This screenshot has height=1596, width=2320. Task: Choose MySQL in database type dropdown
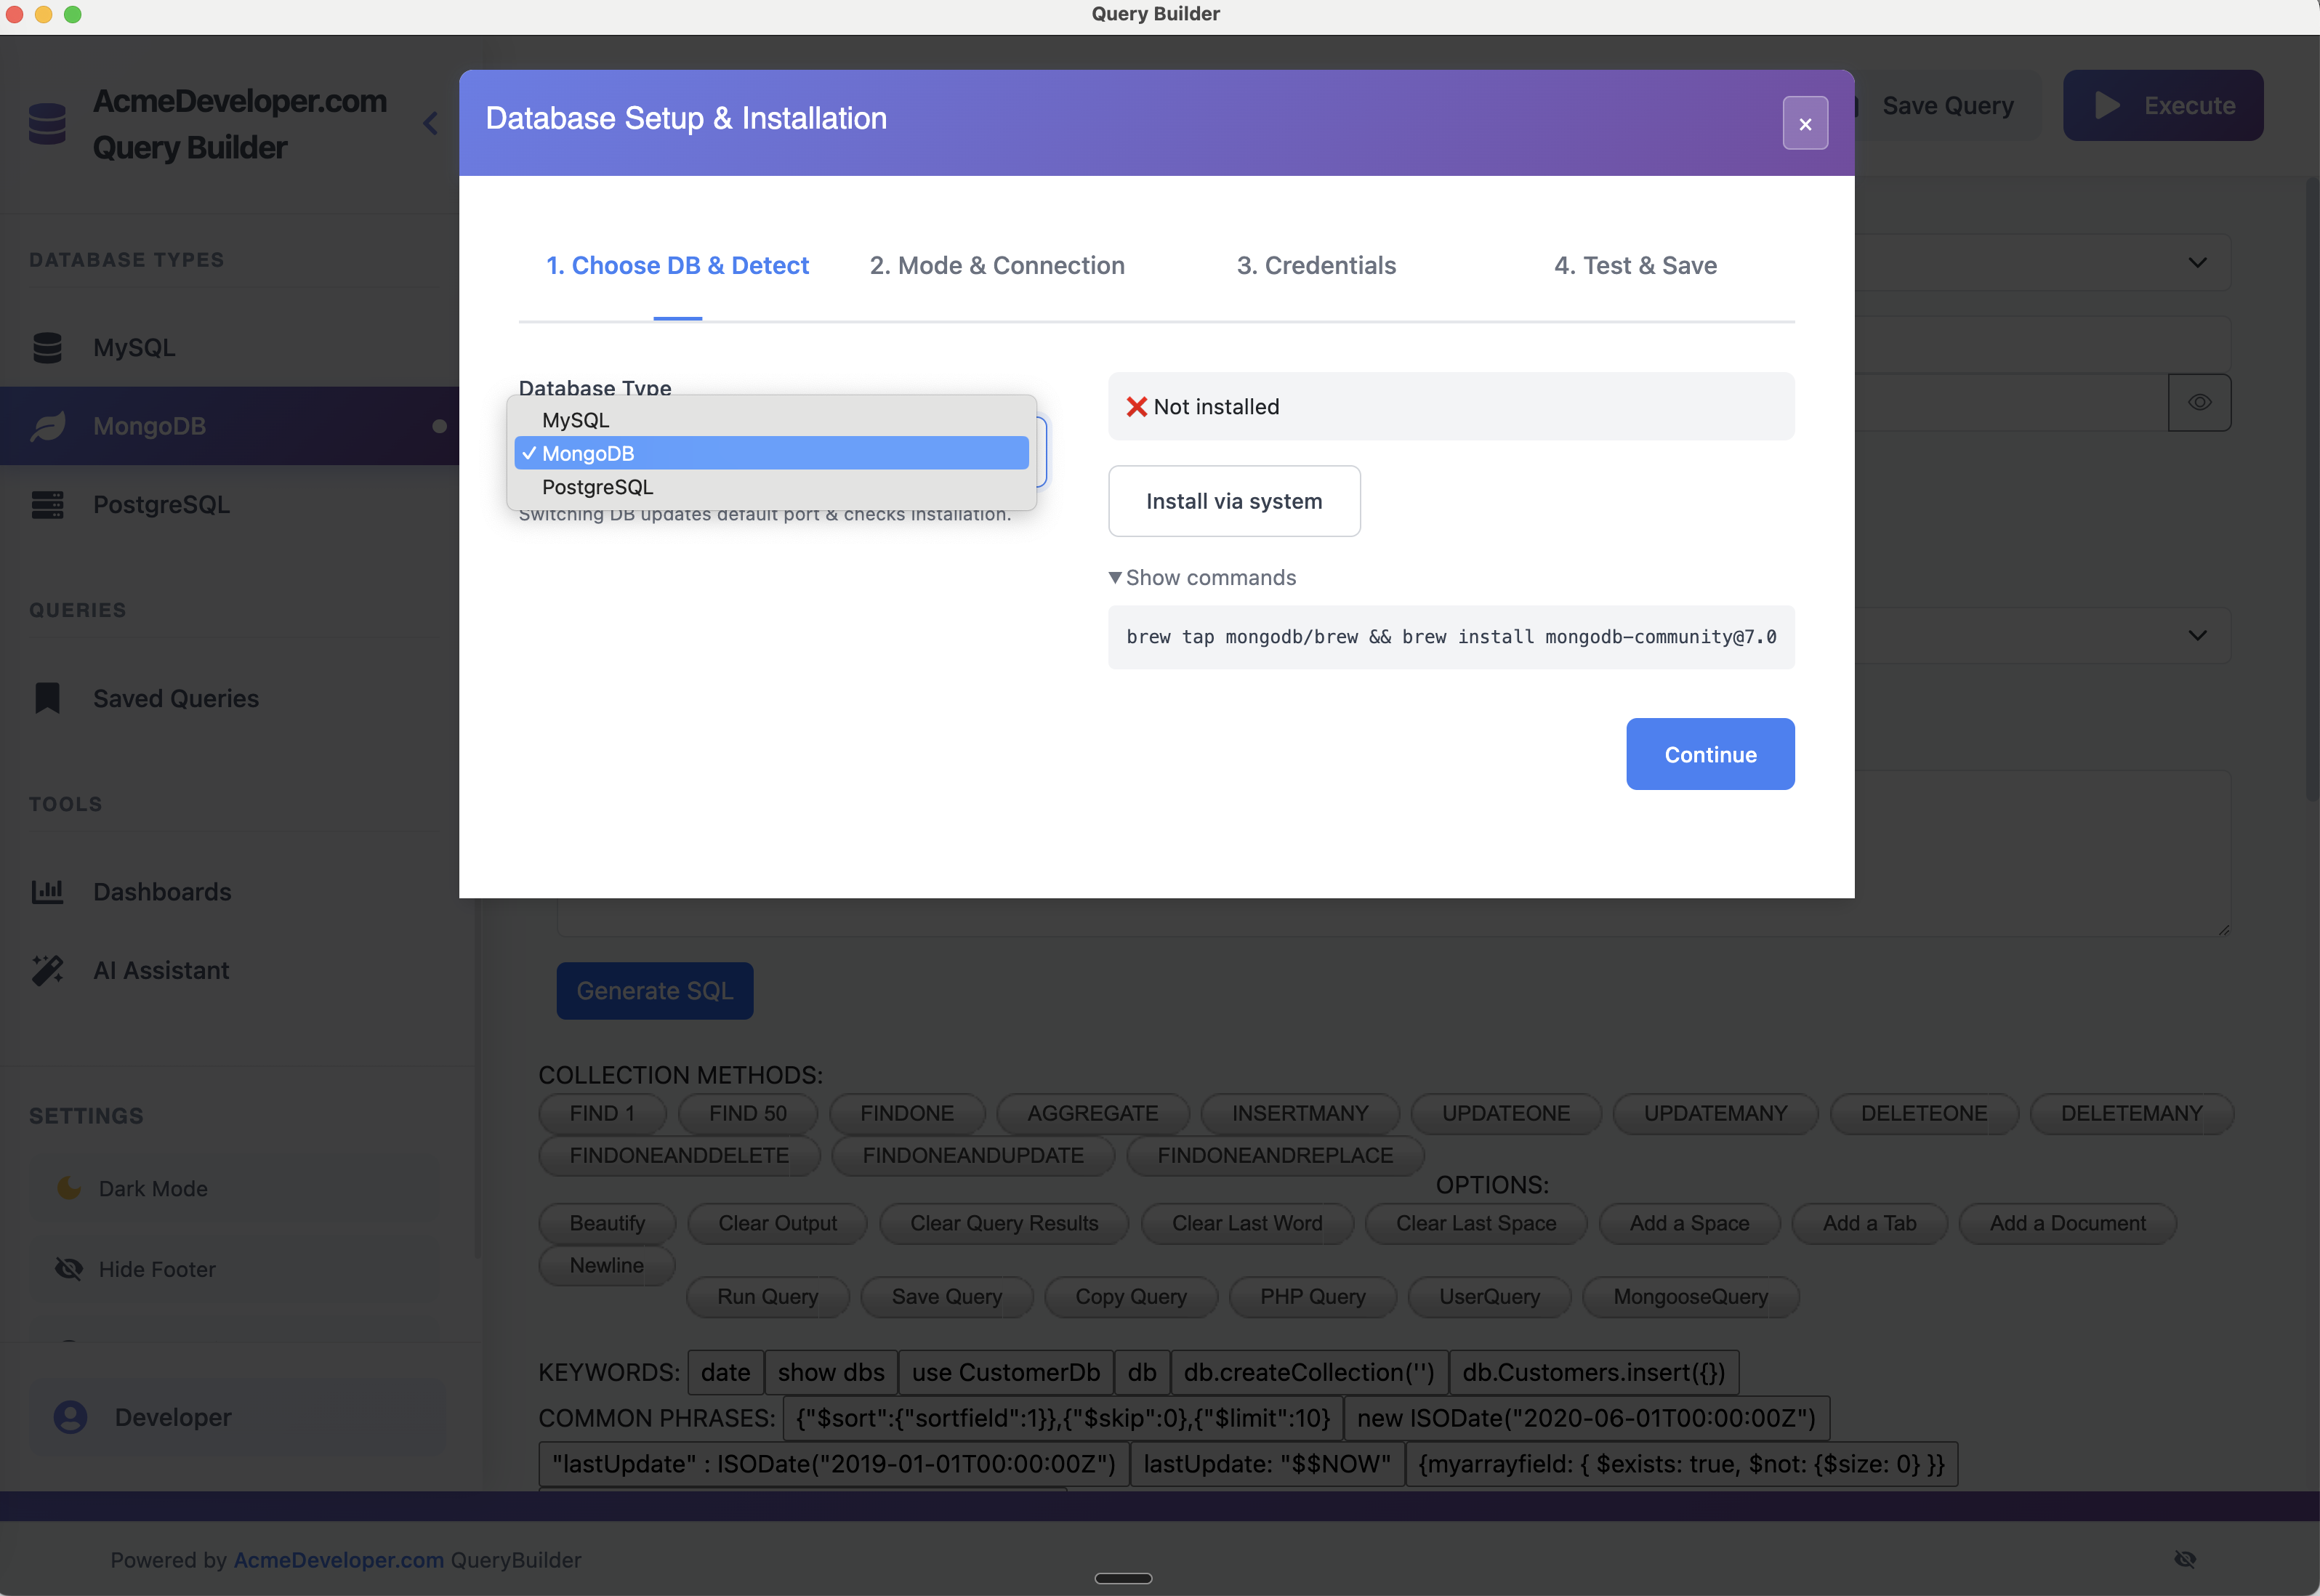coord(771,420)
